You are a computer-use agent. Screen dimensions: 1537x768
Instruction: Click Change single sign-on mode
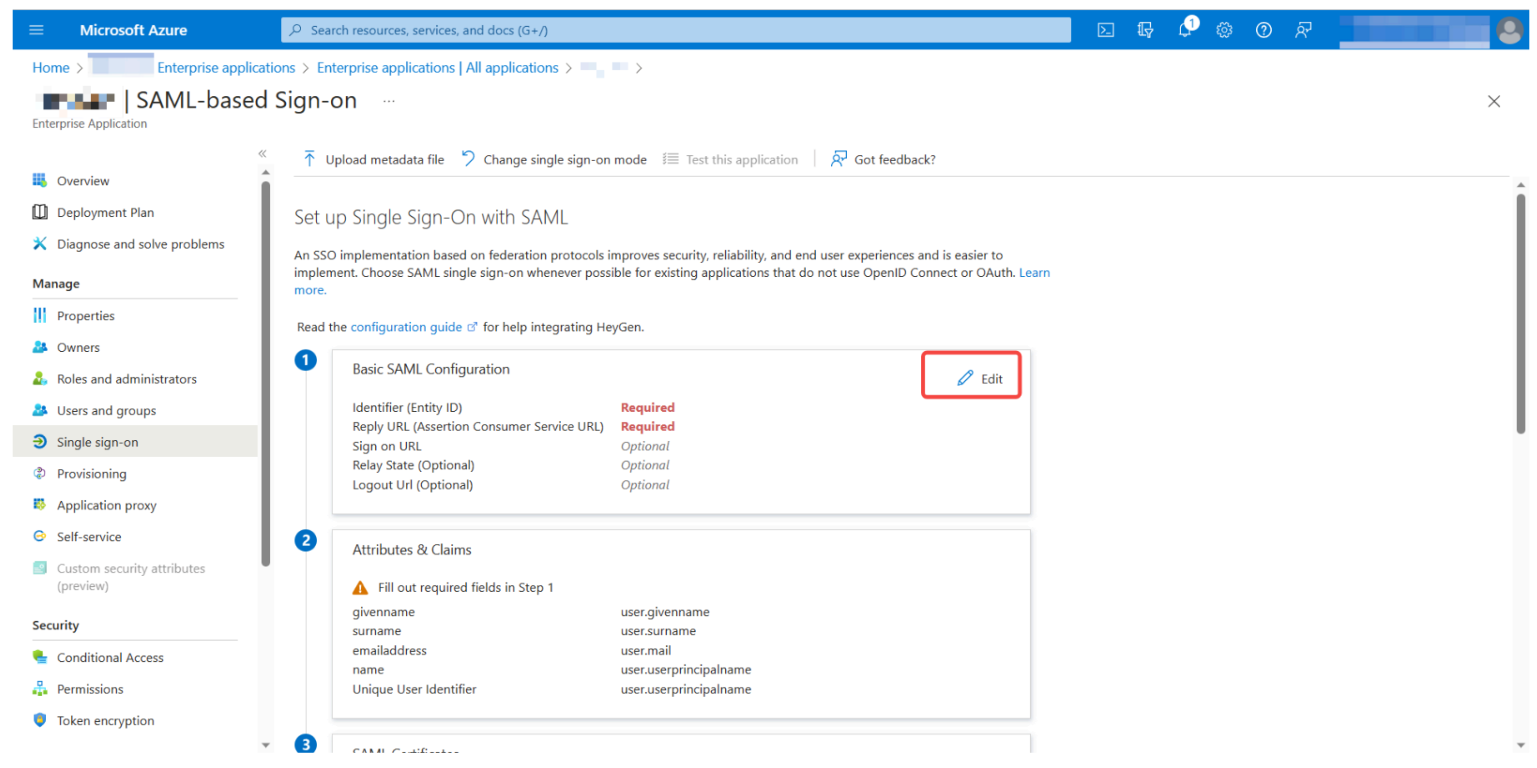553,159
